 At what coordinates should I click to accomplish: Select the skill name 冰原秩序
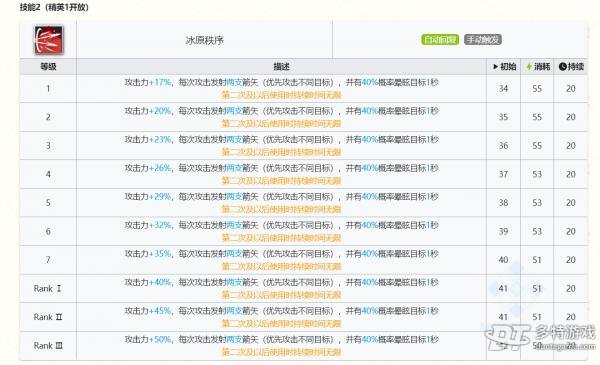pos(204,40)
